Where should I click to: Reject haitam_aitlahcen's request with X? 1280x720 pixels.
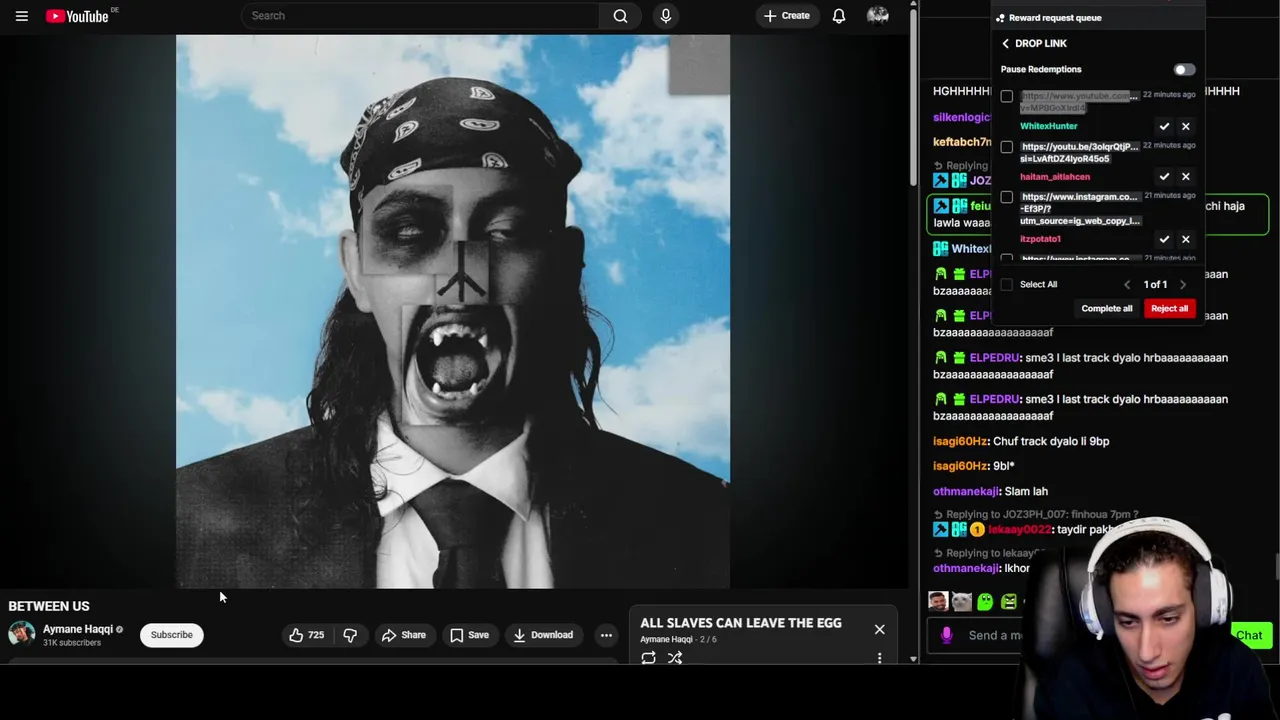click(1186, 177)
